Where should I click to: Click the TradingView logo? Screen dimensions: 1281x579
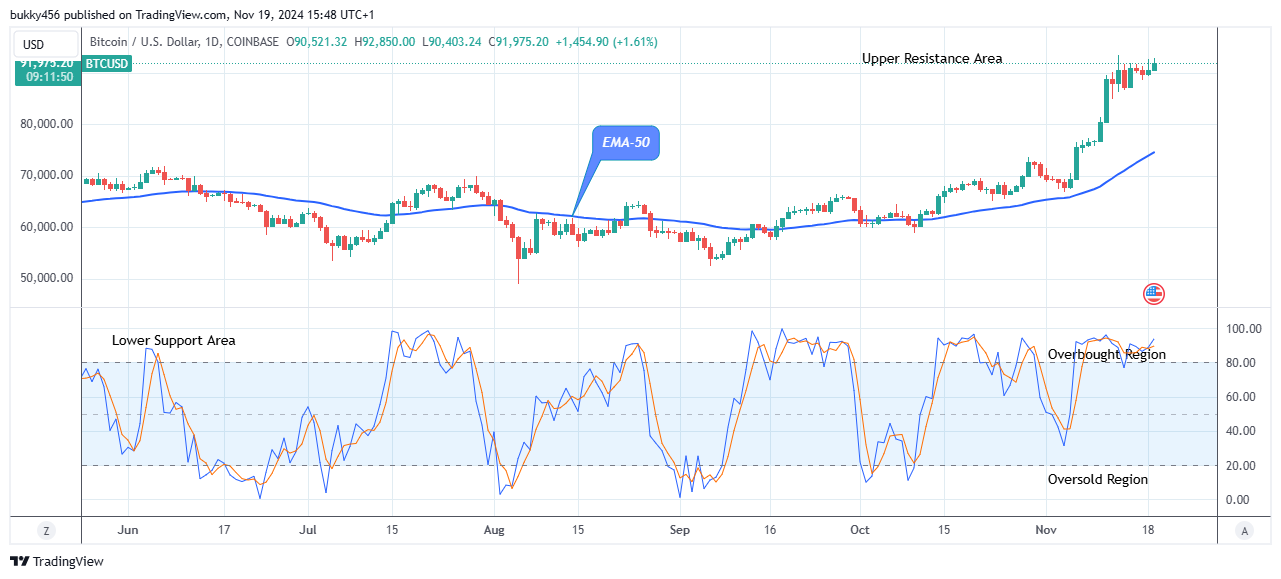pyautogui.click(x=57, y=562)
